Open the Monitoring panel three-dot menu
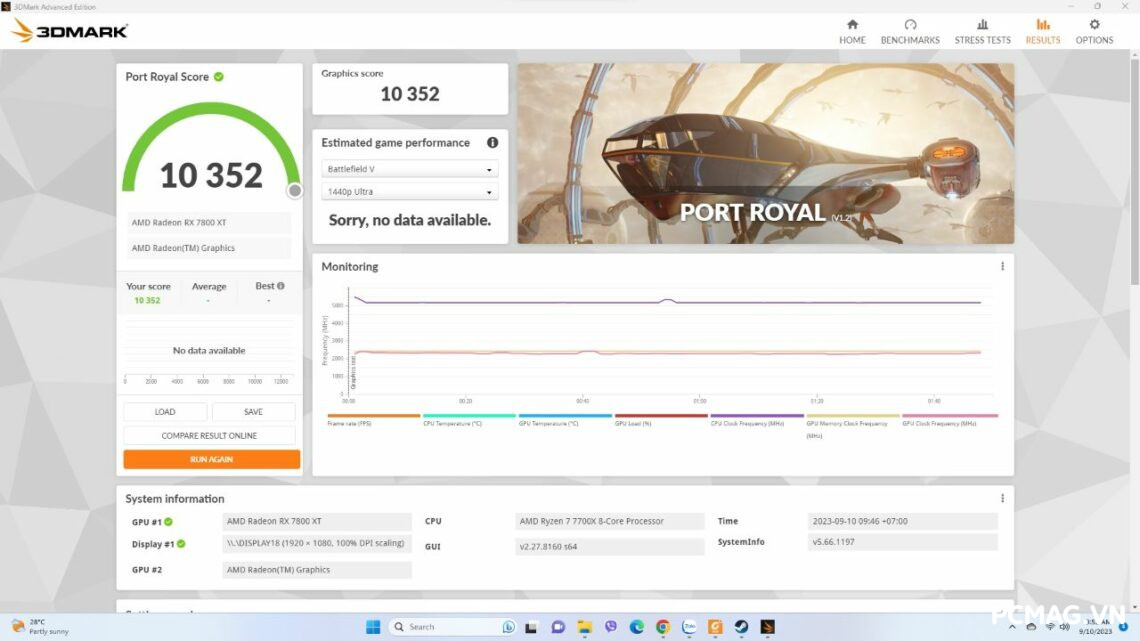This screenshot has height=641, width=1140. (1002, 267)
